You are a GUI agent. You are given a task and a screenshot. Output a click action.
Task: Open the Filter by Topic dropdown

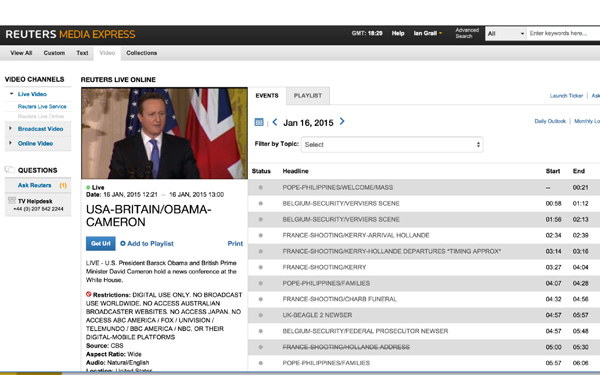pyautogui.click(x=392, y=145)
